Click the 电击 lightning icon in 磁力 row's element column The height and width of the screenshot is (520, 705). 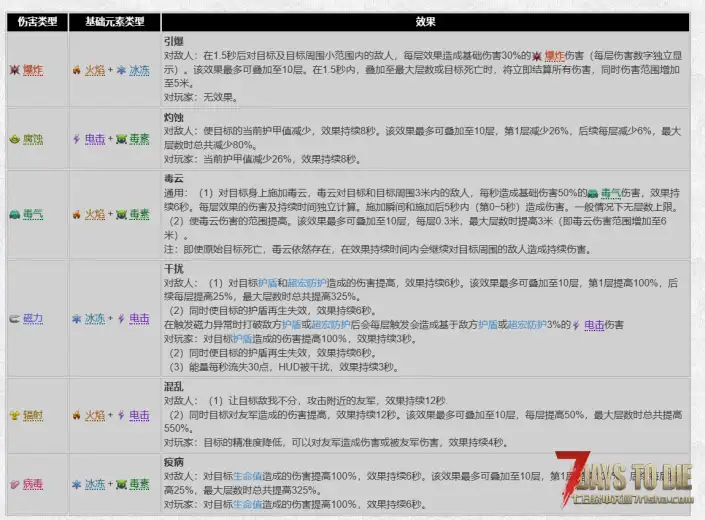[x=121, y=319]
